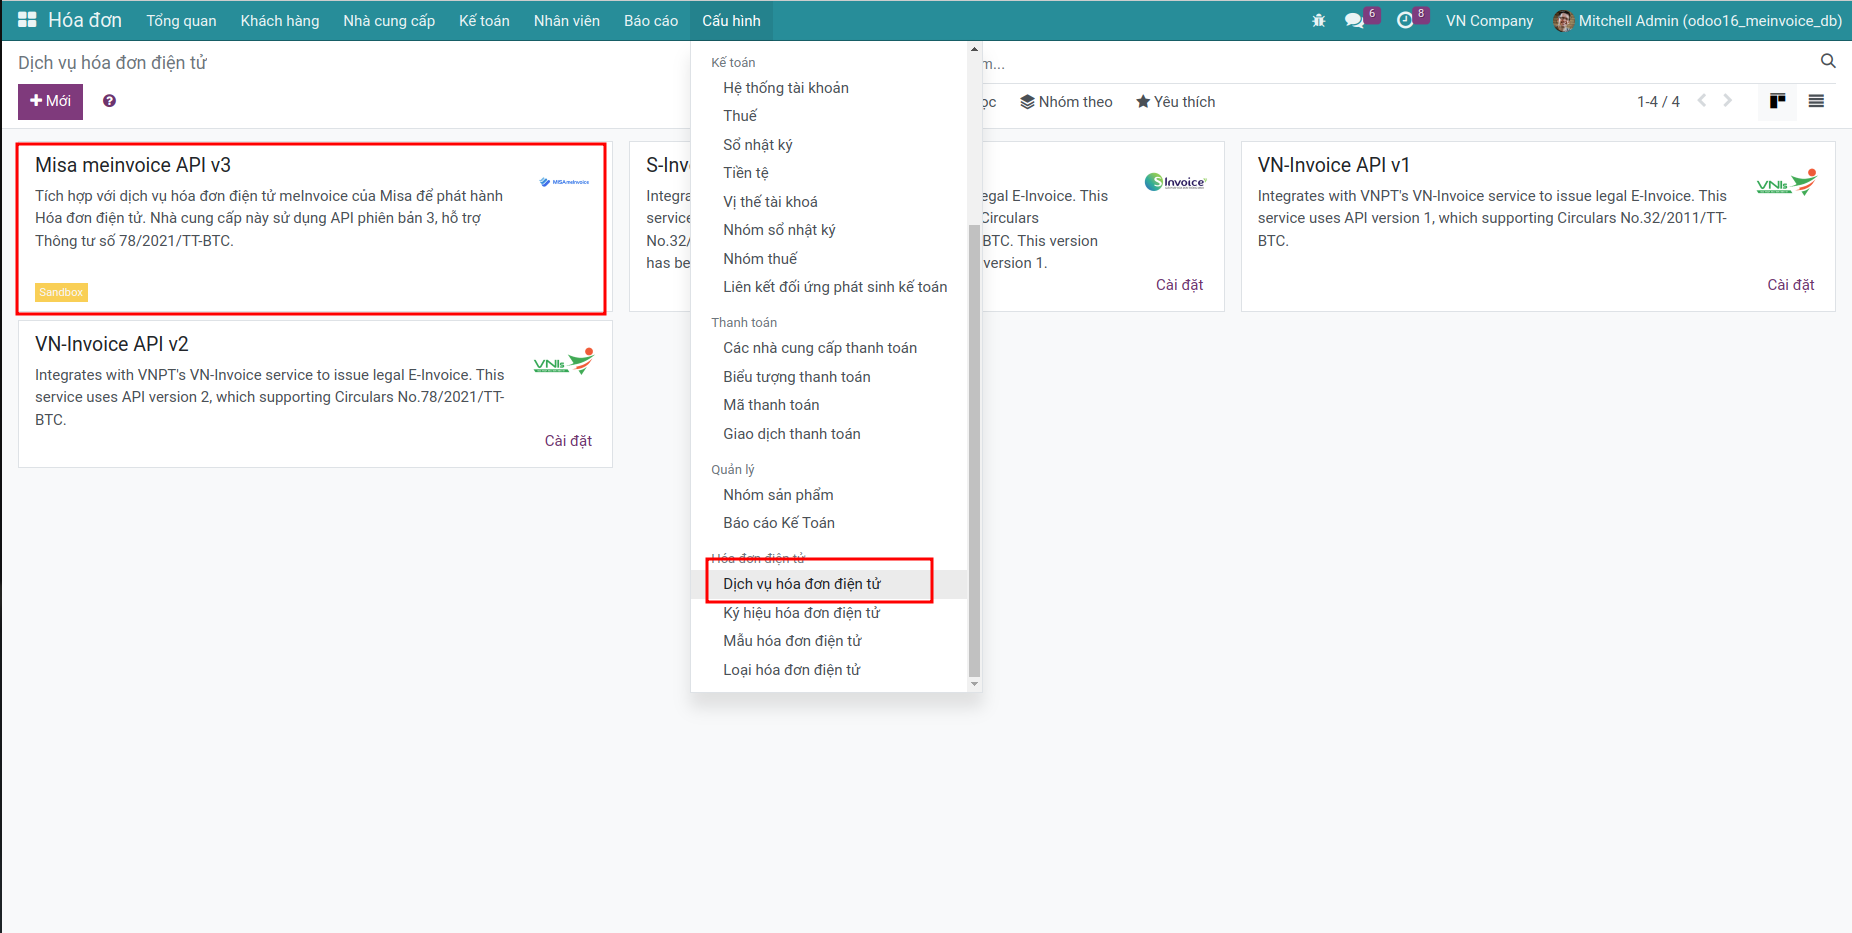
Task: Open the activities clock icon
Action: point(1405,20)
